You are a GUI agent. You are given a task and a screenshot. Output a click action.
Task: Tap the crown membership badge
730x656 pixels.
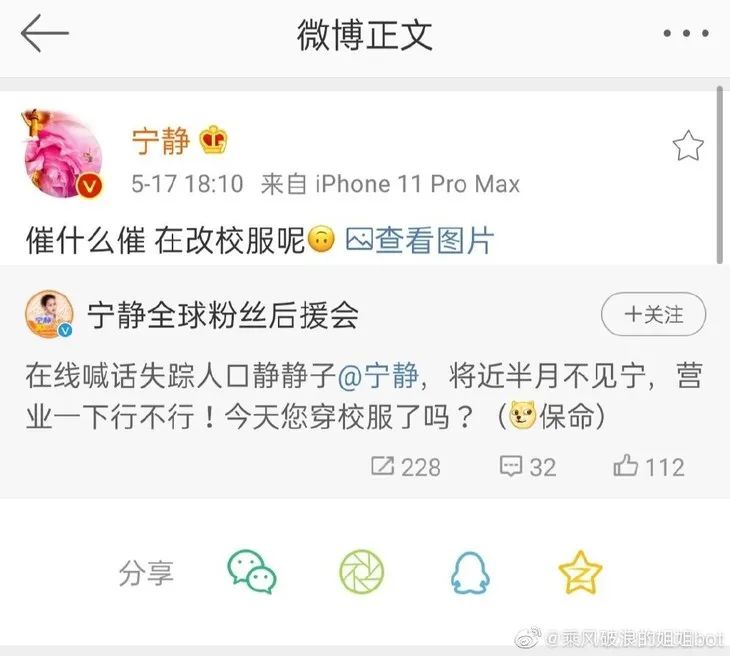click(x=214, y=140)
